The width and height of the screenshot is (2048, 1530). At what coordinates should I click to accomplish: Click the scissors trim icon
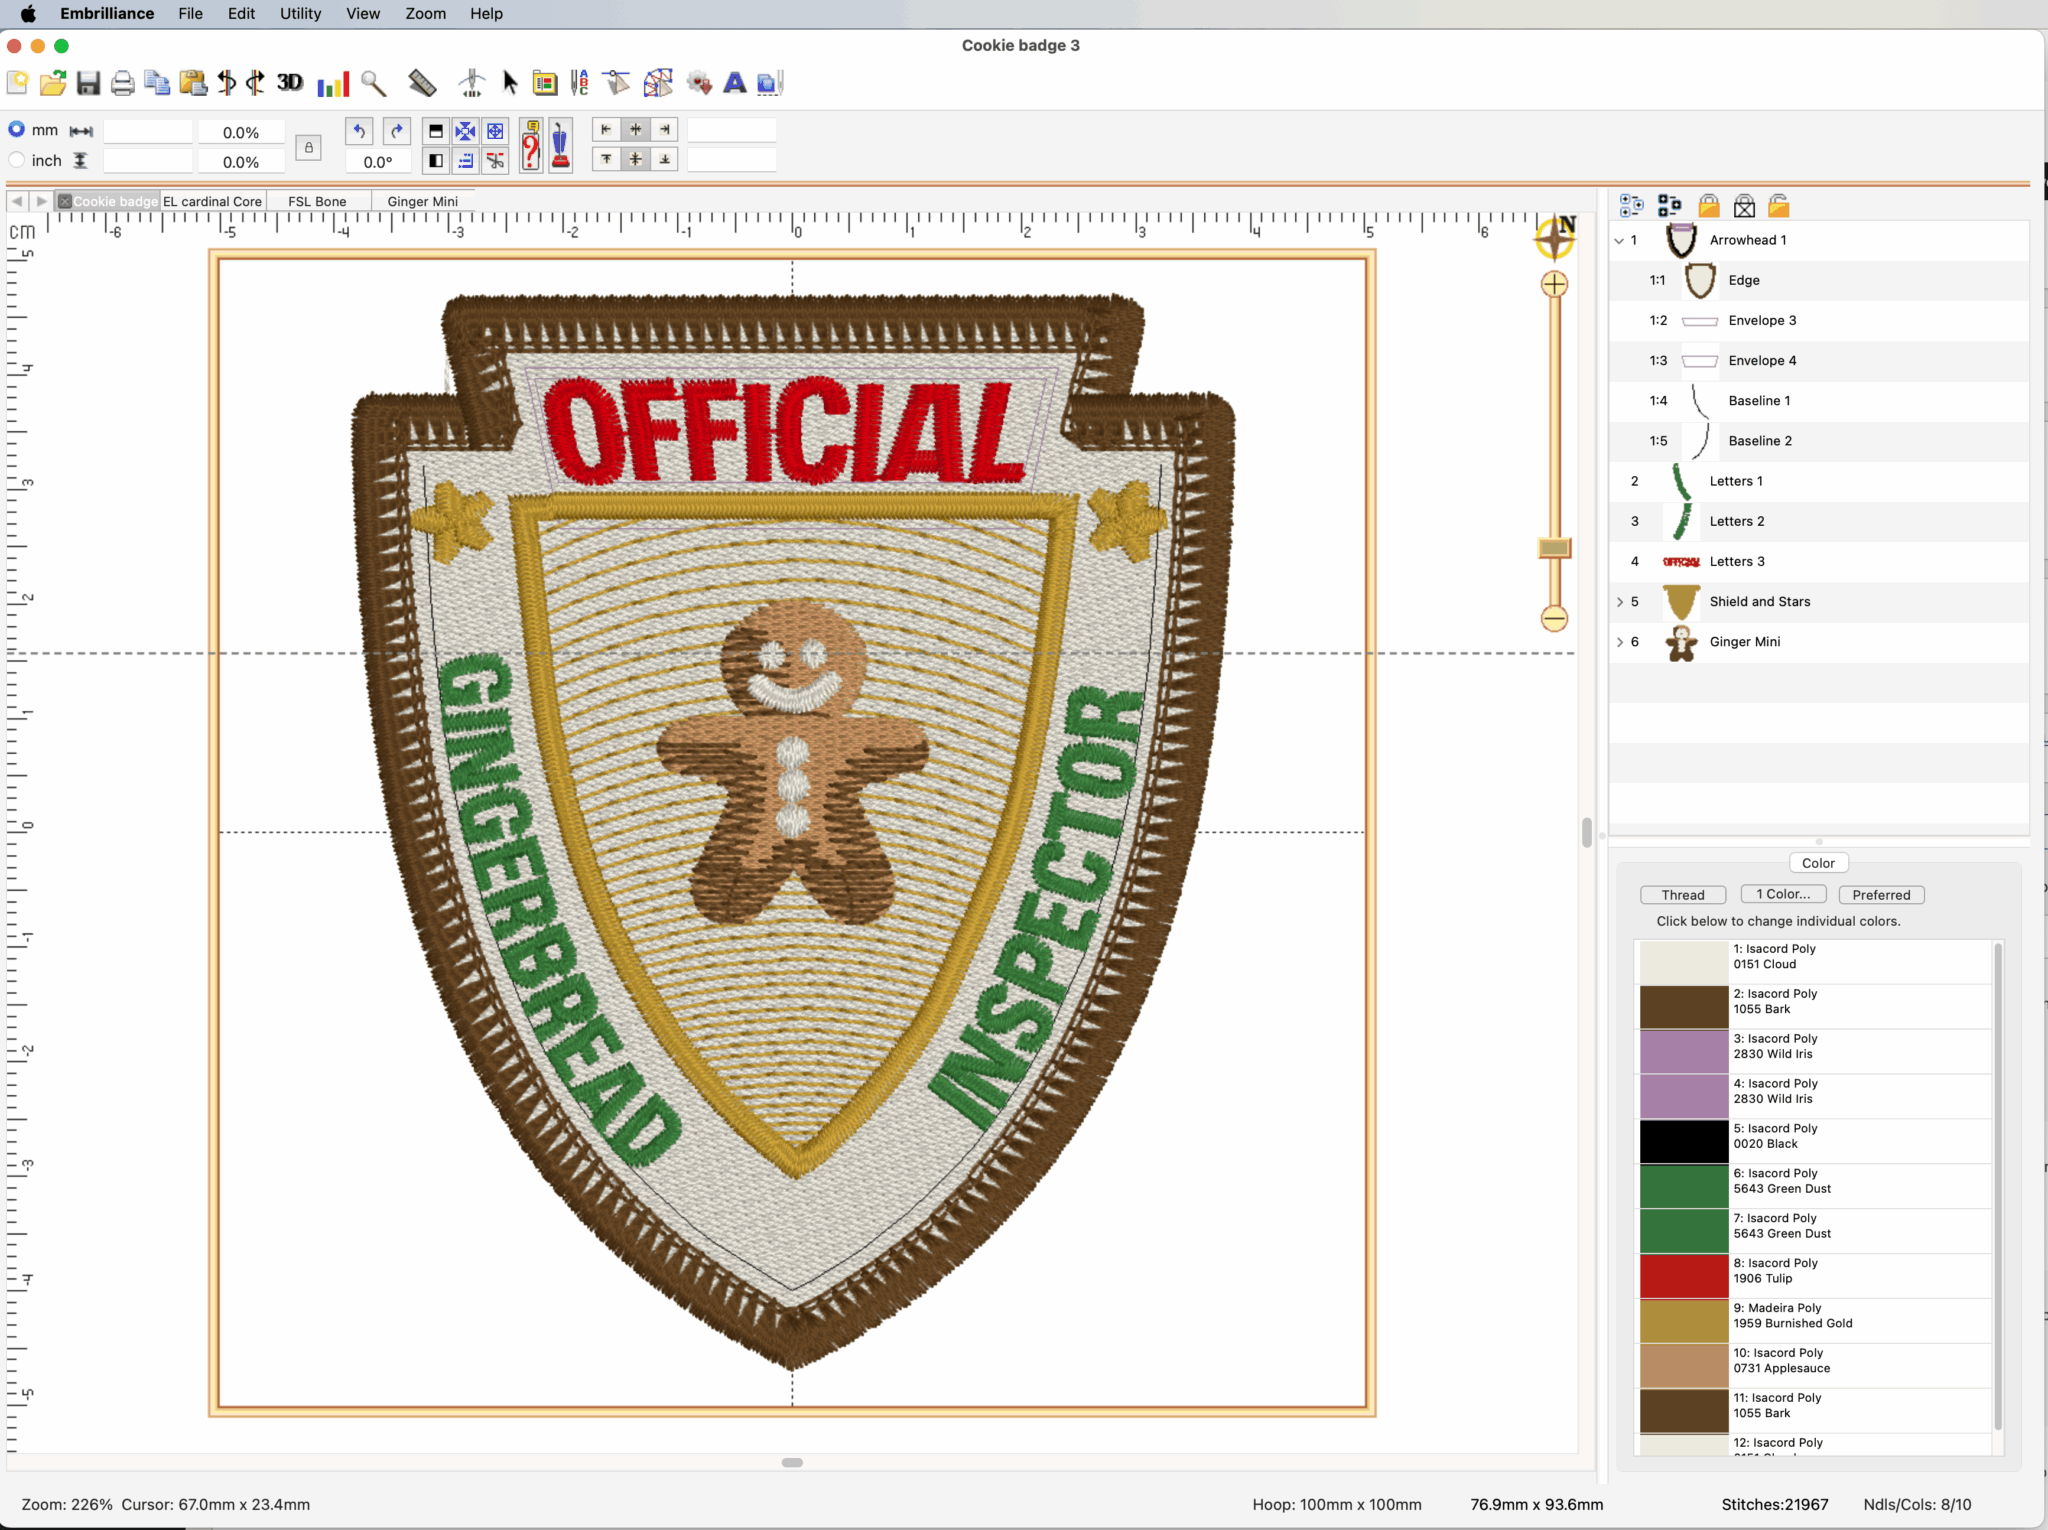point(496,161)
